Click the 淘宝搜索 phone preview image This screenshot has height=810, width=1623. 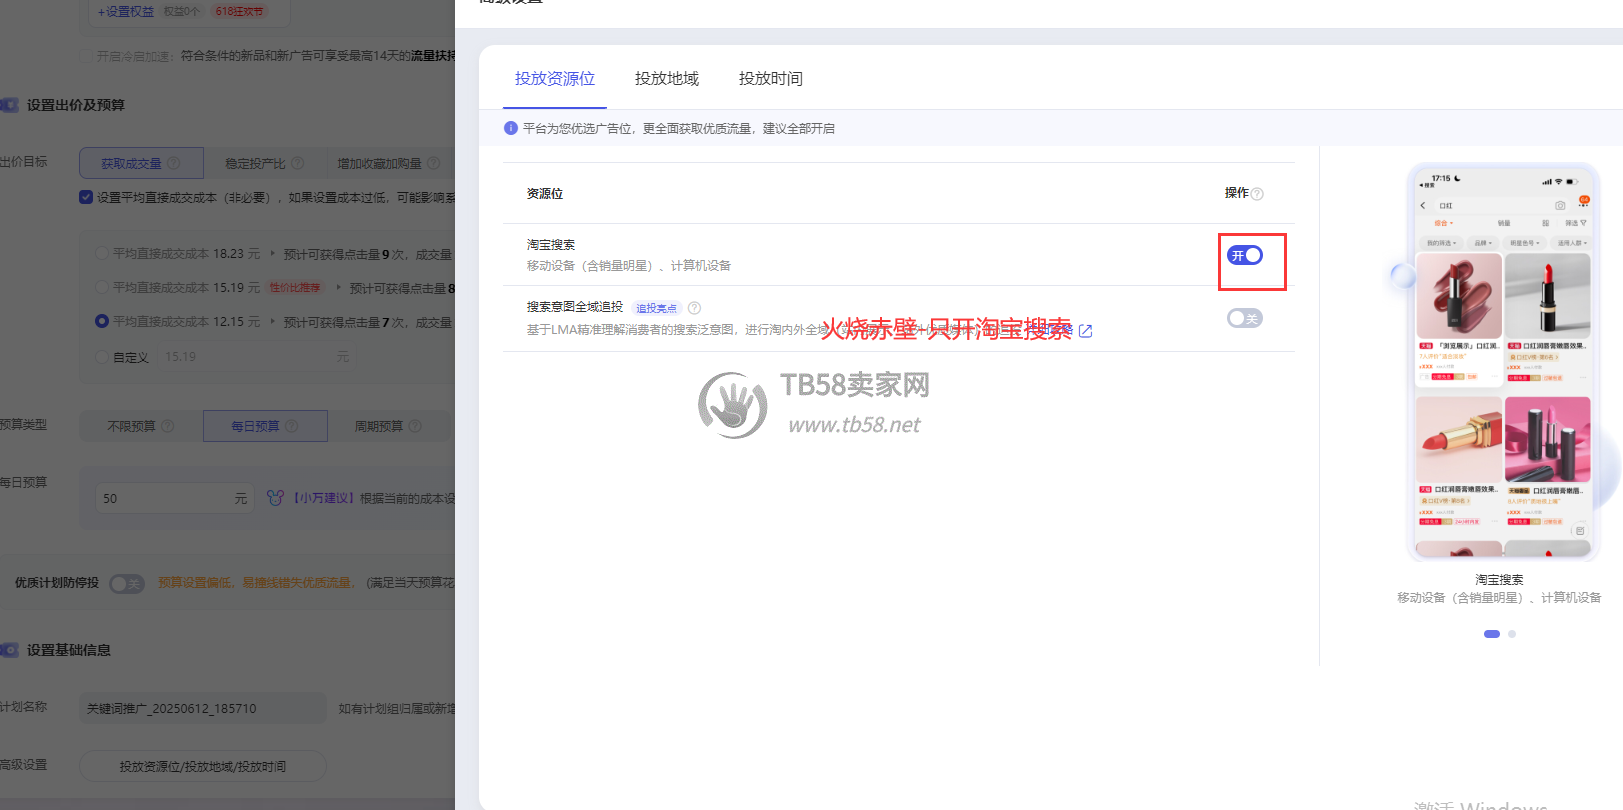coord(1504,362)
